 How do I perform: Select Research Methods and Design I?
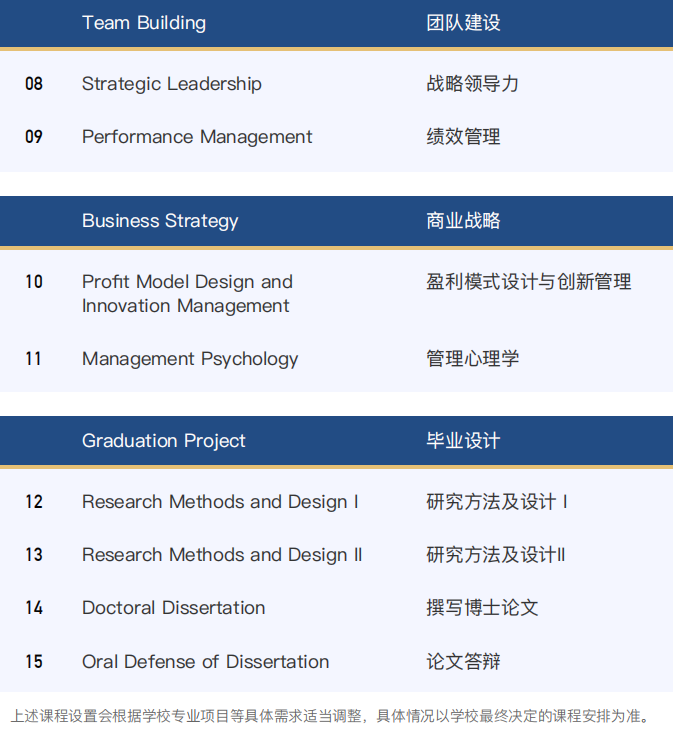tap(220, 502)
